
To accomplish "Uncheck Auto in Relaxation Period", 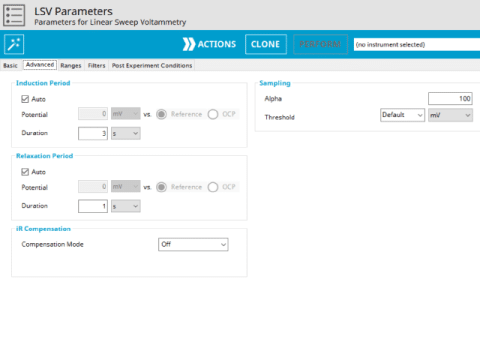I will (25, 172).
